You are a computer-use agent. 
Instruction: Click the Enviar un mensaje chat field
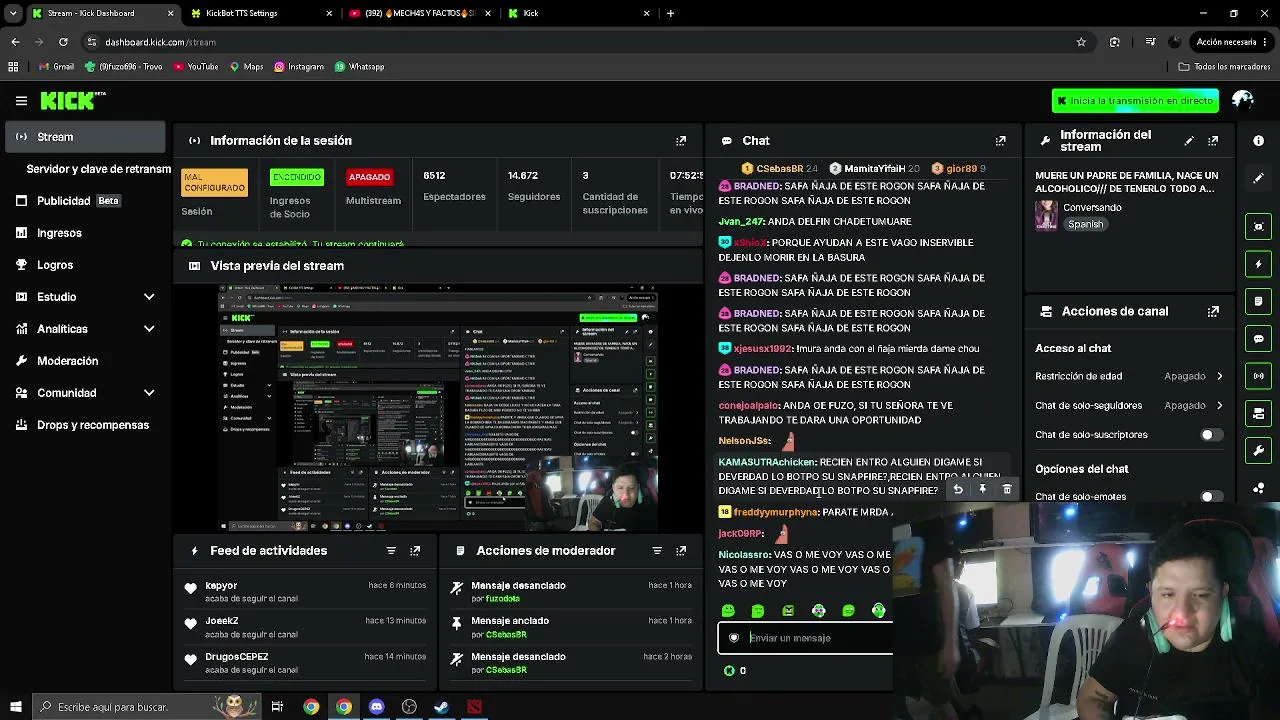tap(805, 638)
